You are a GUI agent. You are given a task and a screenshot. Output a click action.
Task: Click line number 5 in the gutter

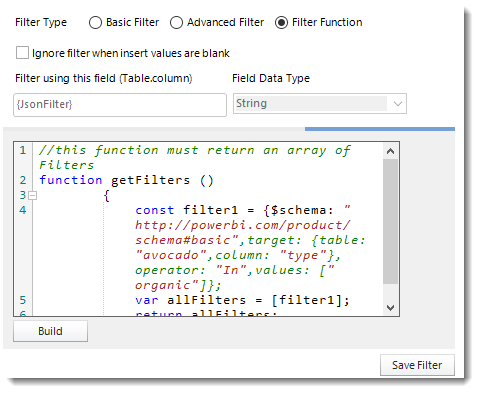coord(23,300)
